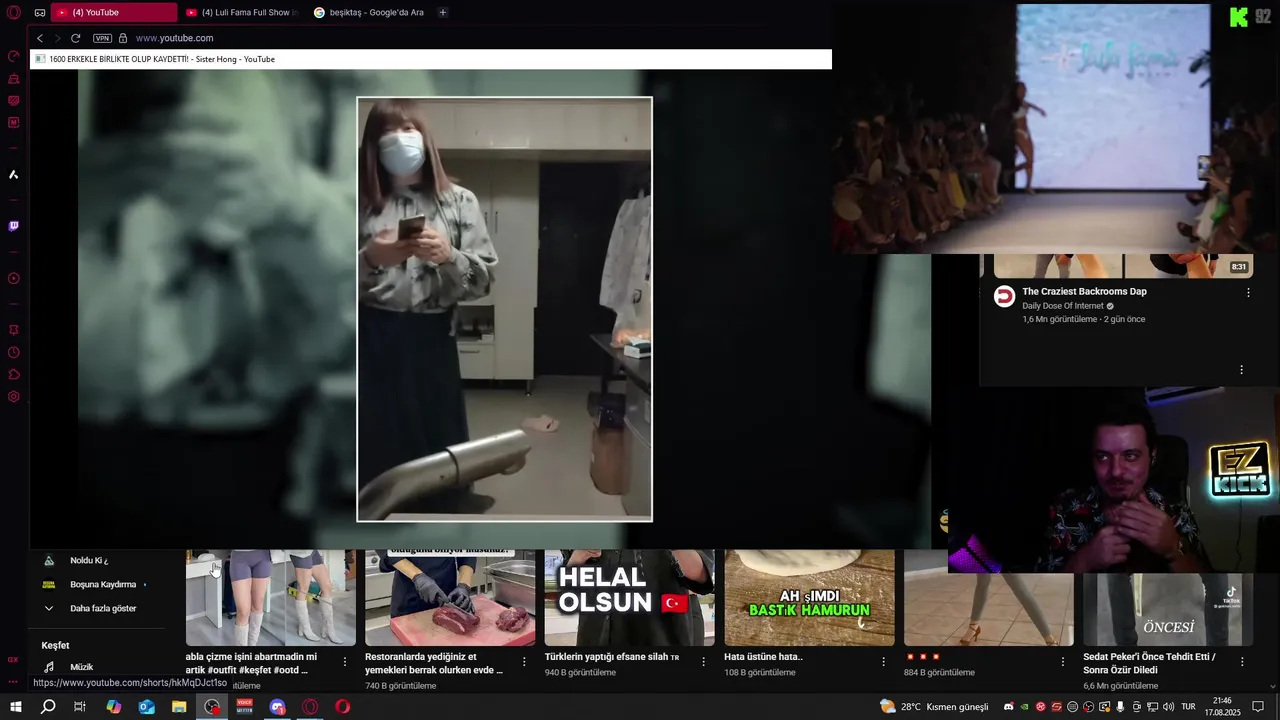
Task: Reload the YouTube page
Action: pyautogui.click(x=75, y=38)
